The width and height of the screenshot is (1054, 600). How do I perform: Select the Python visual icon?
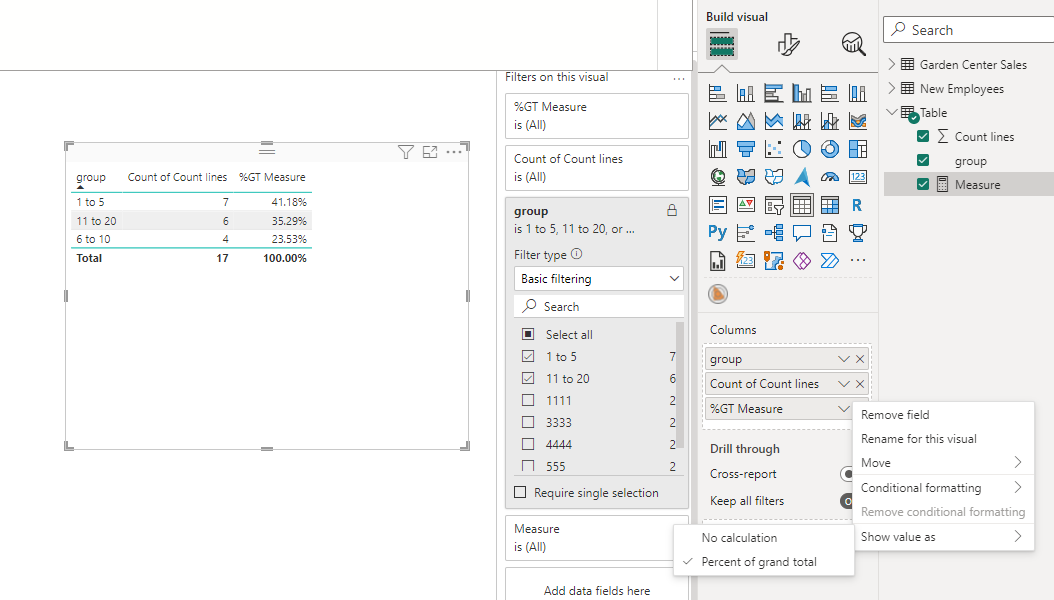(717, 232)
